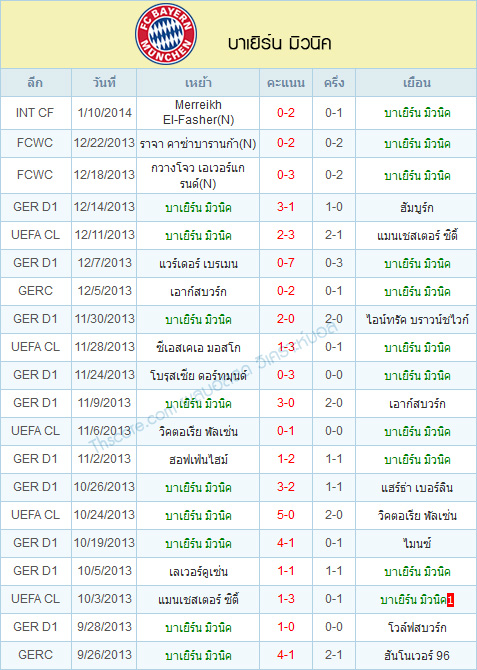Viewport: 477px width, 670px height.
Task: Click the 2-3 score on 12/11/2013 row
Action: click(x=286, y=235)
